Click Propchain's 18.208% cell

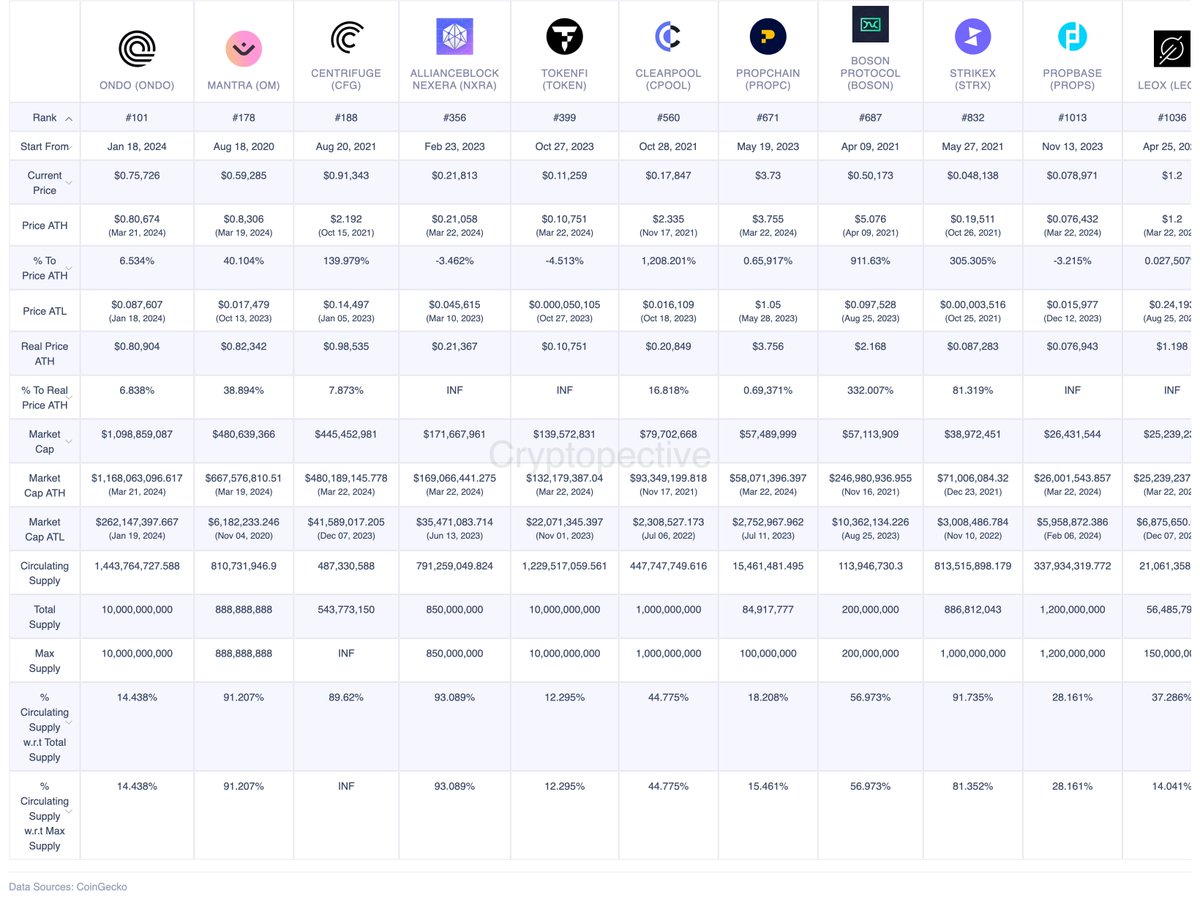[768, 698]
